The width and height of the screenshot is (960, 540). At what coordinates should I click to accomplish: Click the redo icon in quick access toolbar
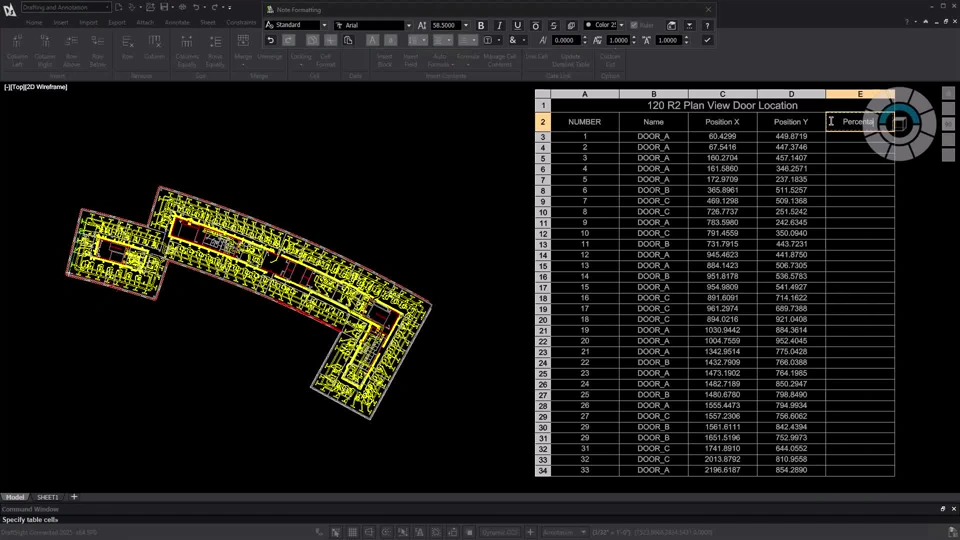point(214,7)
